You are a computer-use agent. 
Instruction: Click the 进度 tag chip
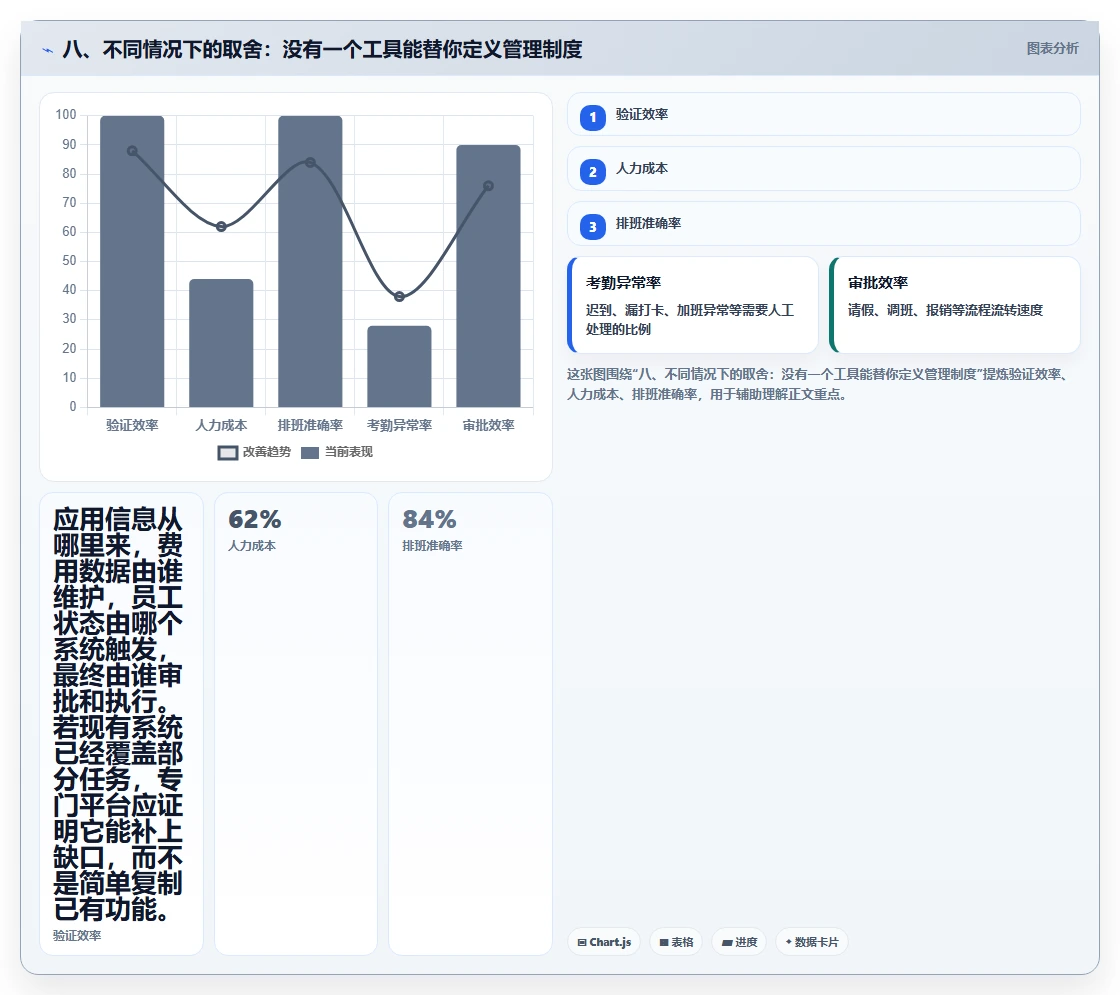click(x=739, y=942)
